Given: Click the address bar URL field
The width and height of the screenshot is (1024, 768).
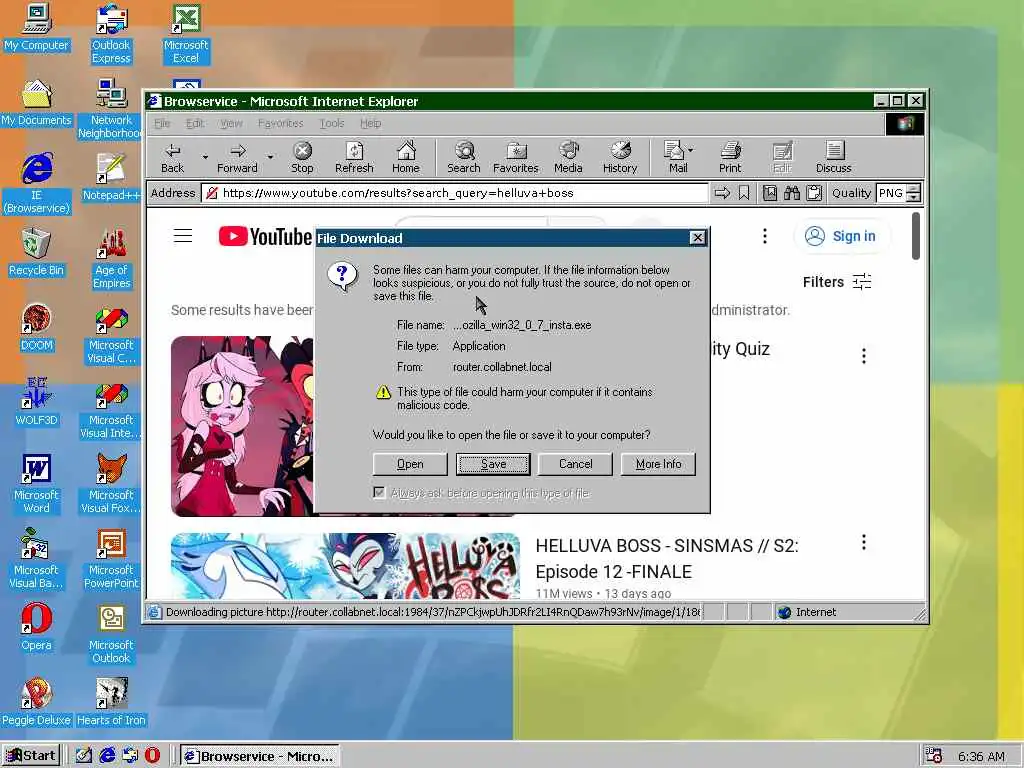Looking at the screenshot, I should (x=455, y=193).
